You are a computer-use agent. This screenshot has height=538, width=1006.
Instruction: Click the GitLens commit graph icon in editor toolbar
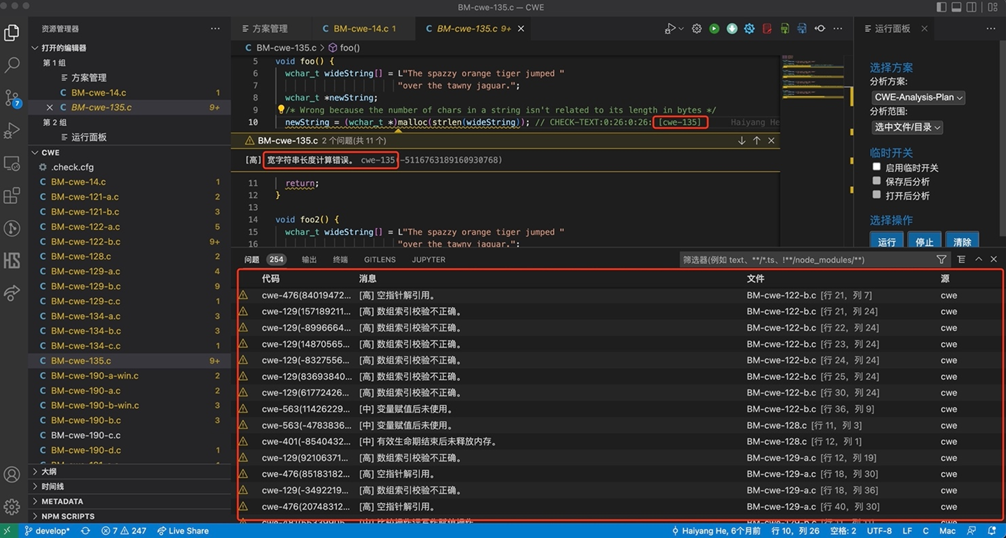(x=819, y=29)
